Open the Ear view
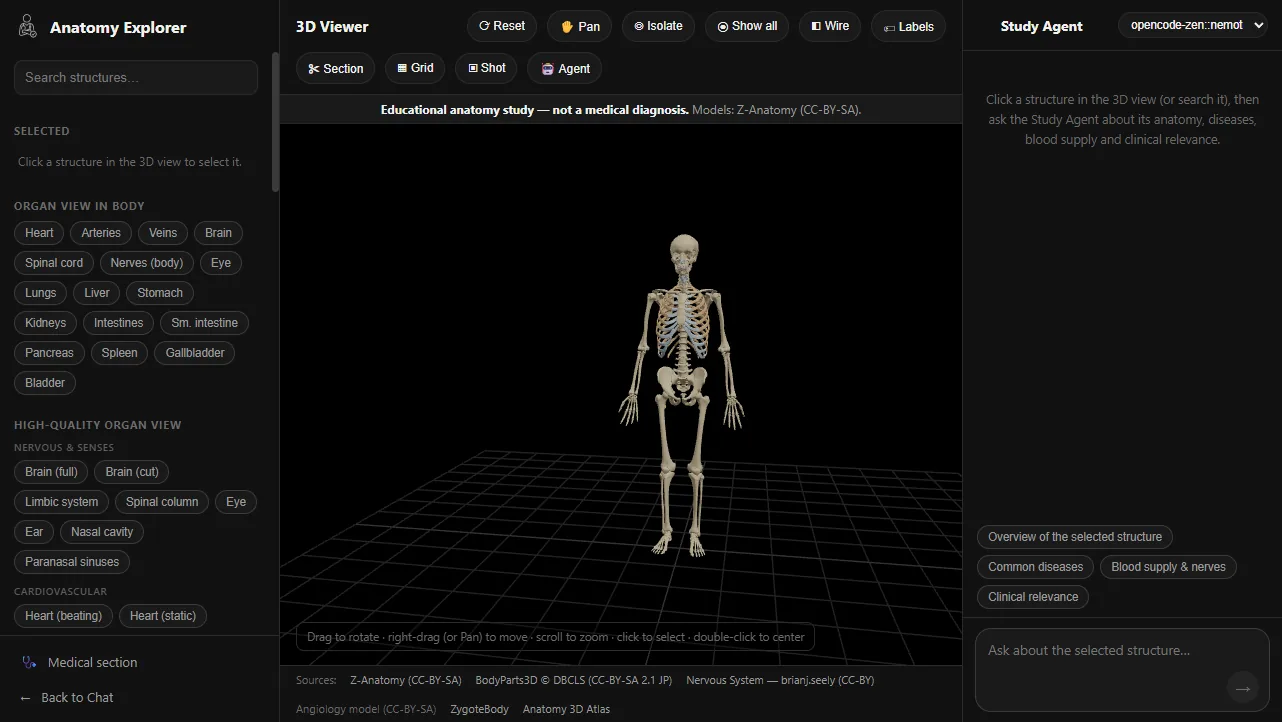The image size is (1282, 722). click(x=34, y=532)
